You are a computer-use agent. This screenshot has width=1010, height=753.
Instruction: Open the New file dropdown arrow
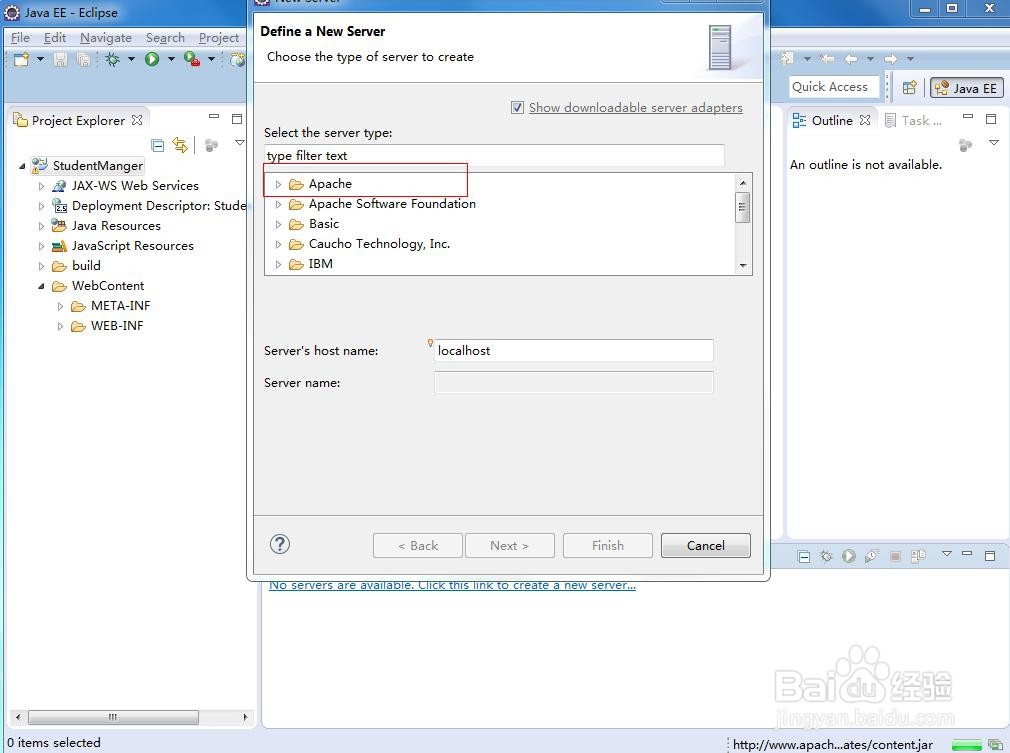40,59
